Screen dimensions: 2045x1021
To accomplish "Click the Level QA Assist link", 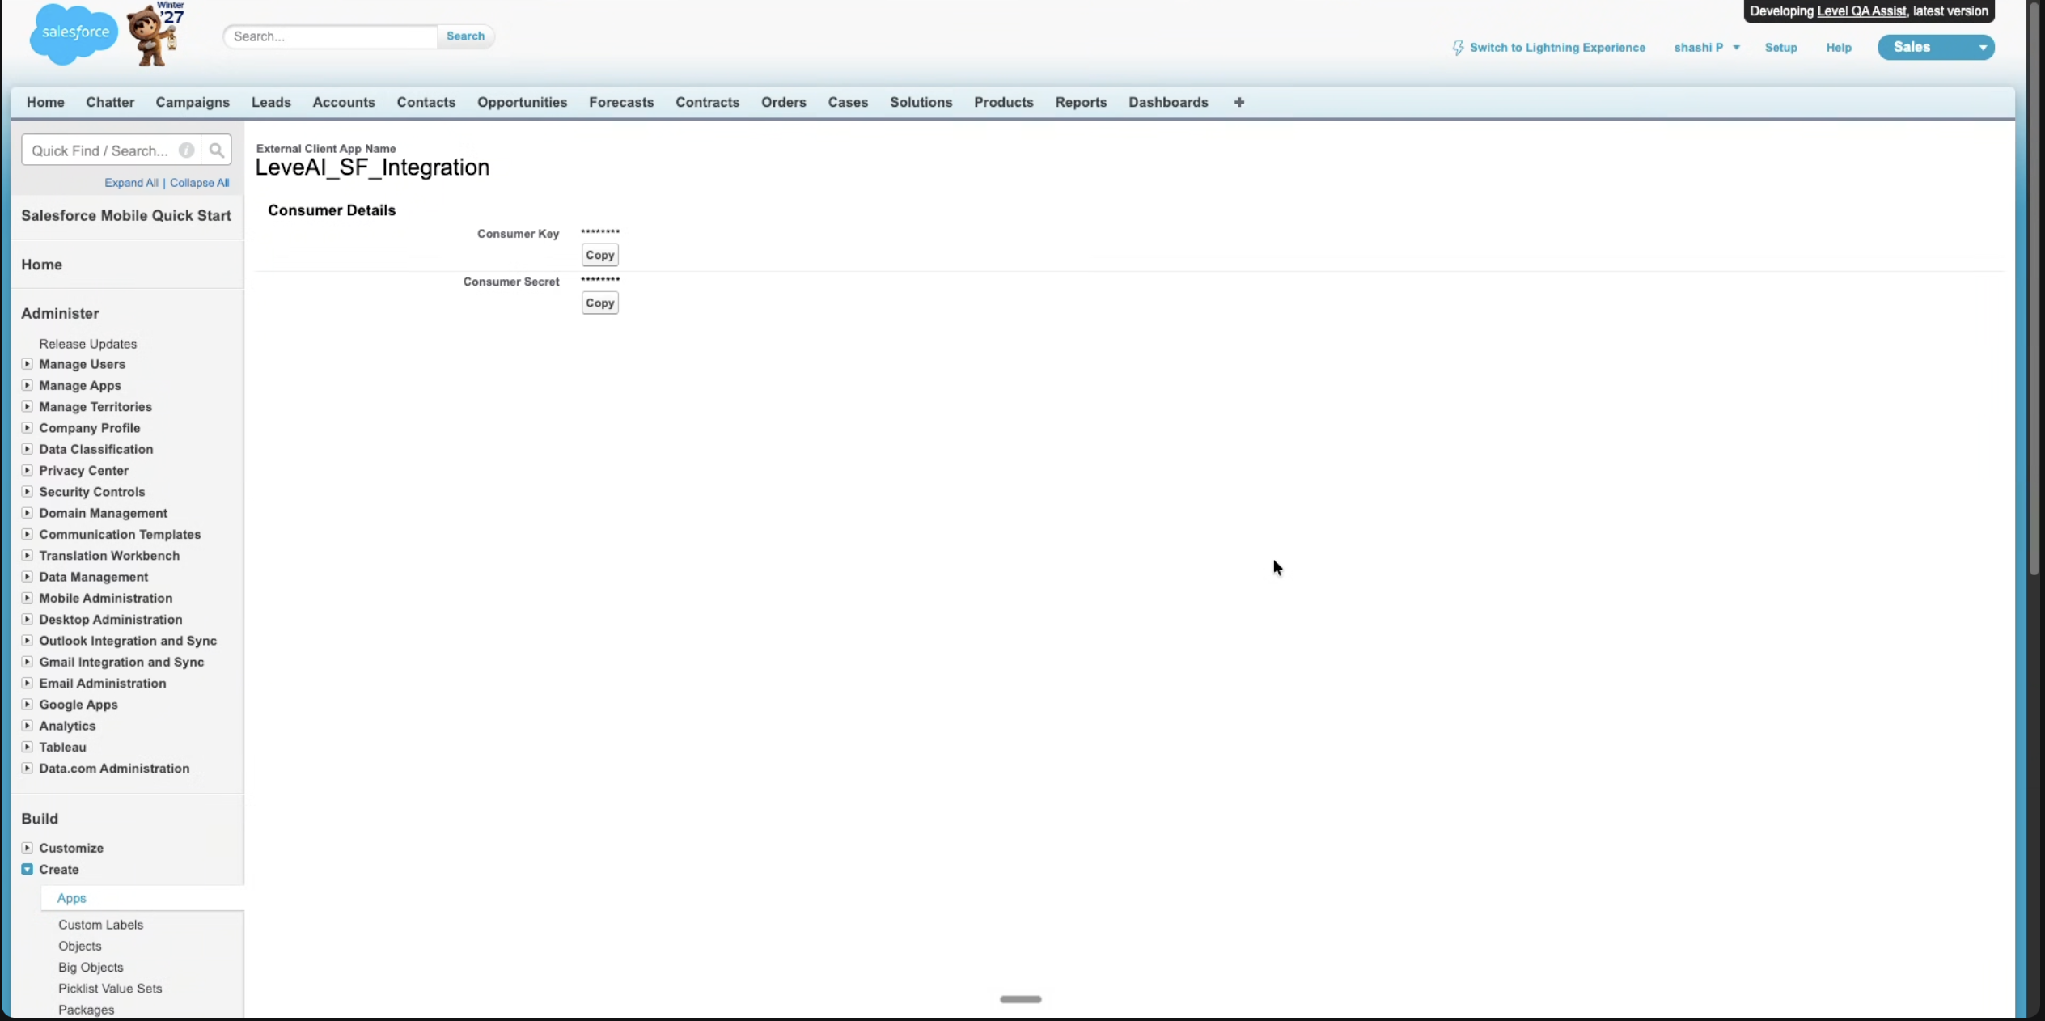I will [1861, 11].
